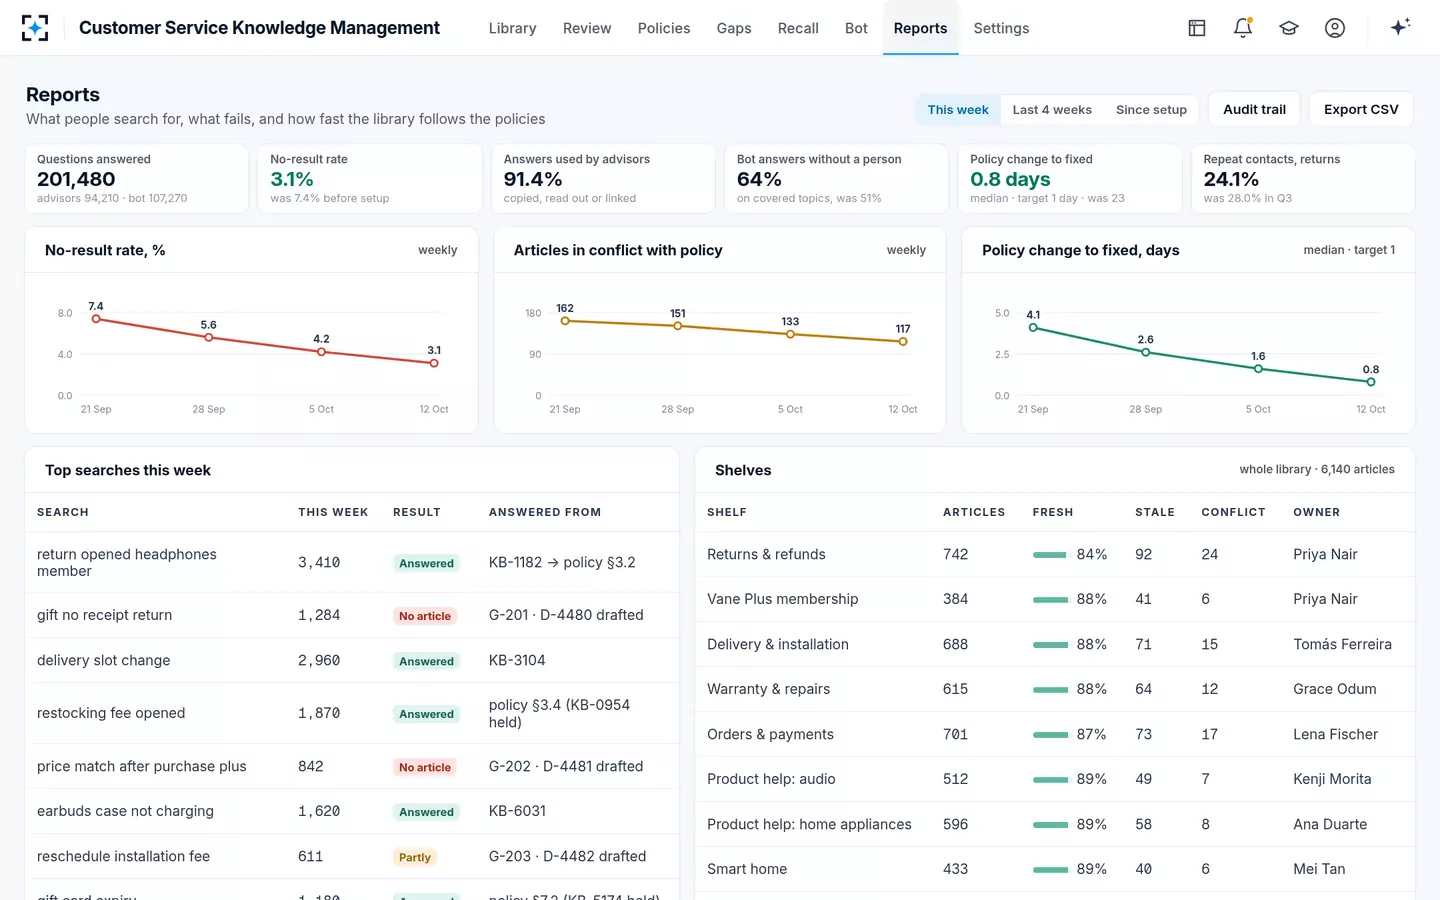
Task: Click the 7.4 point on No-result chart
Action: (96, 319)
